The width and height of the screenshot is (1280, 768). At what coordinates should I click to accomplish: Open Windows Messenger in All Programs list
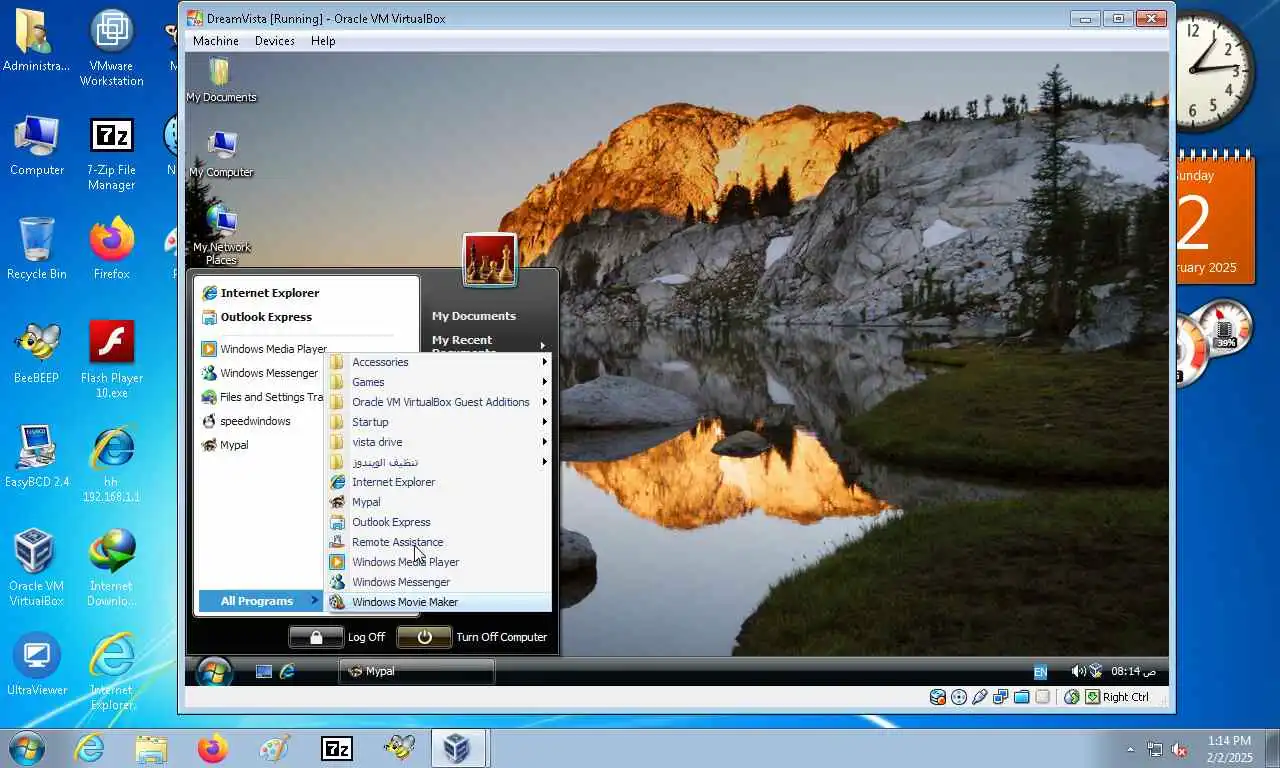click(438, 582)
